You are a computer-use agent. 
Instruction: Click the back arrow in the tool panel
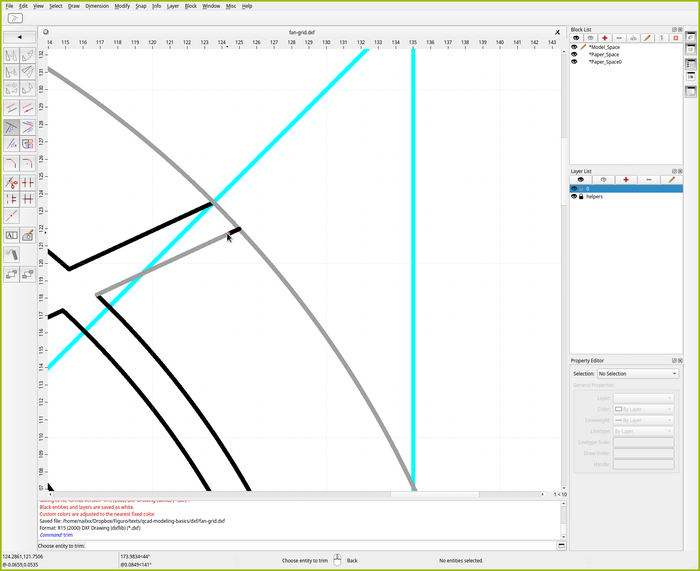coord(19,37)
